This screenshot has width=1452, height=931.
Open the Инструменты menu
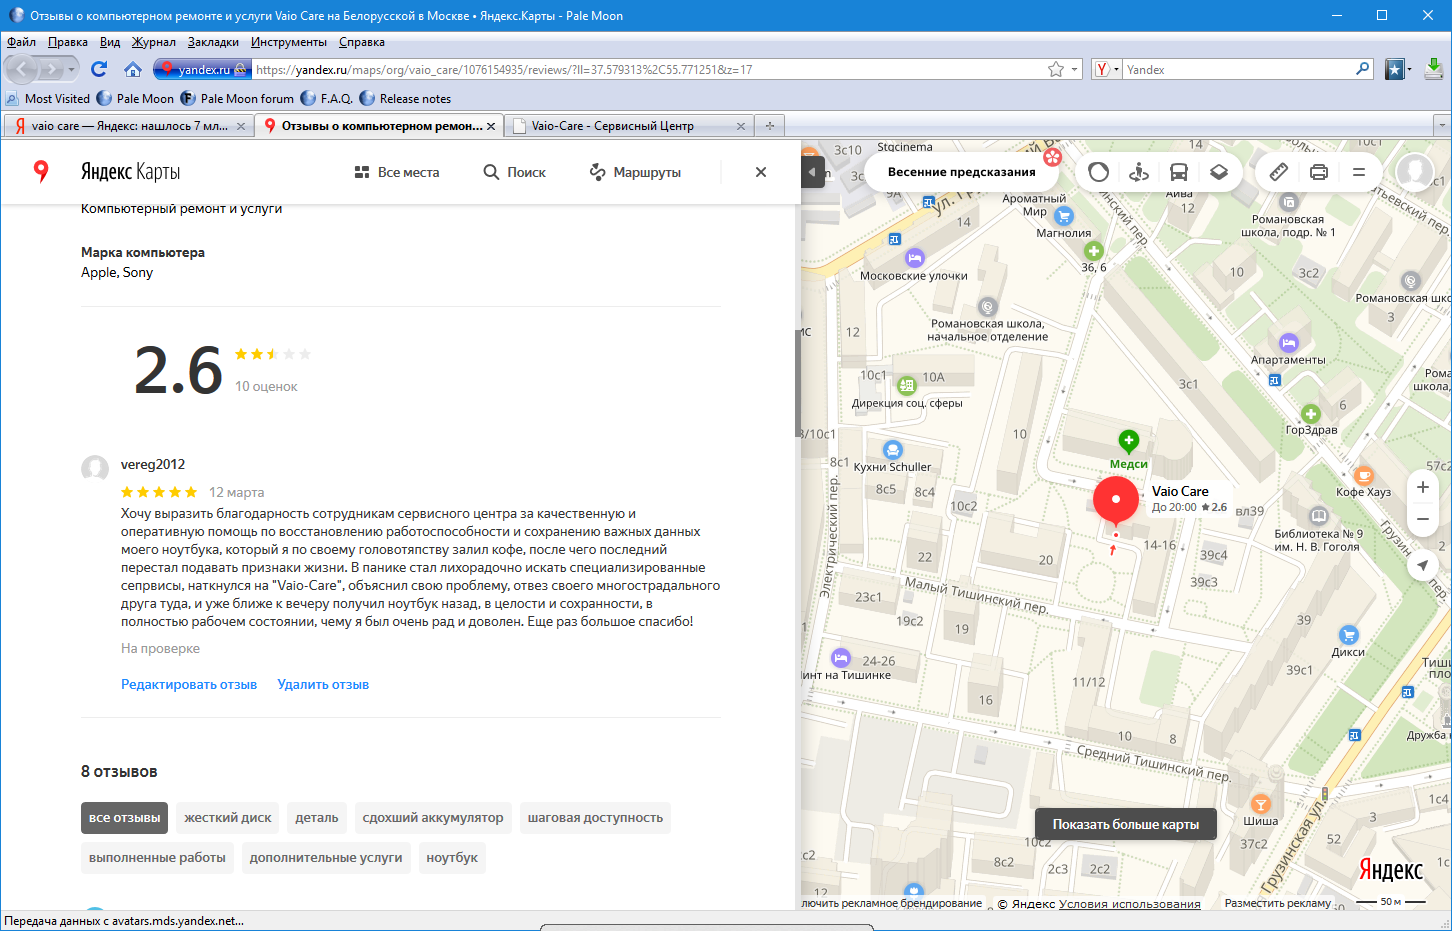tap(288, 42)
